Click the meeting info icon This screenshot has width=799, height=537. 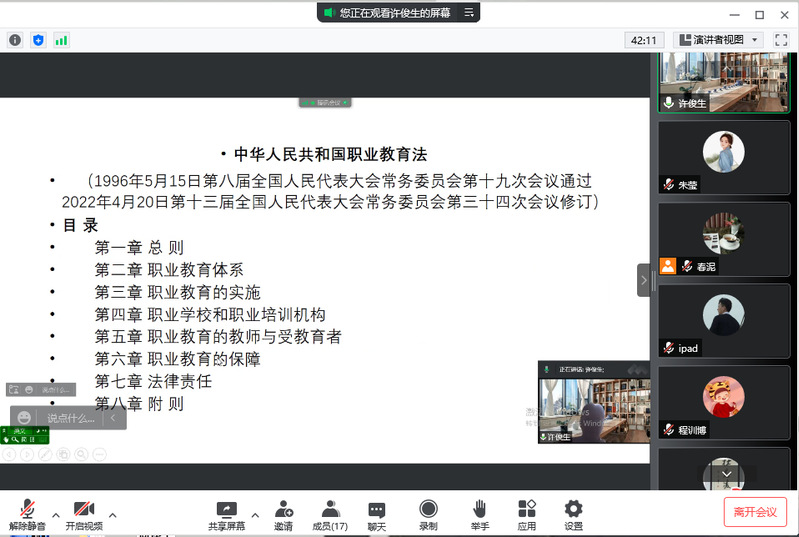[15, 40]
